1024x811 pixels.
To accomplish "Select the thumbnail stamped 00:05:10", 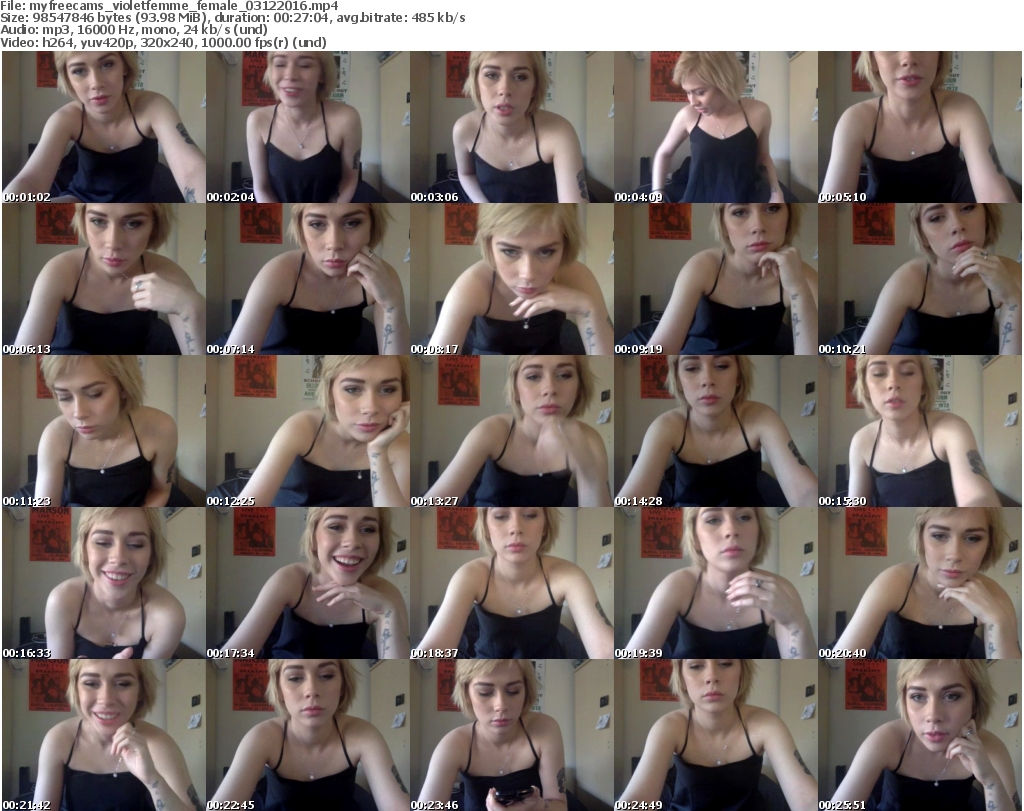I will (920, 127).
